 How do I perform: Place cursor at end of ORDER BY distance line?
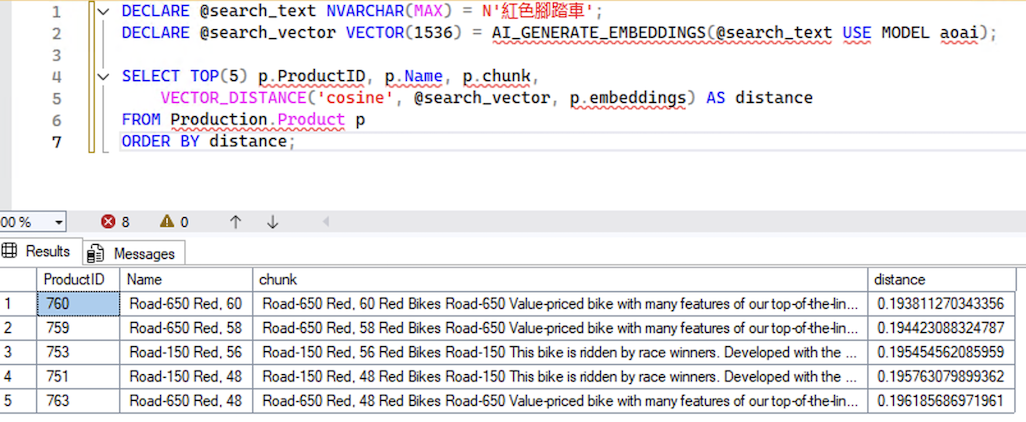click(296, 141)
